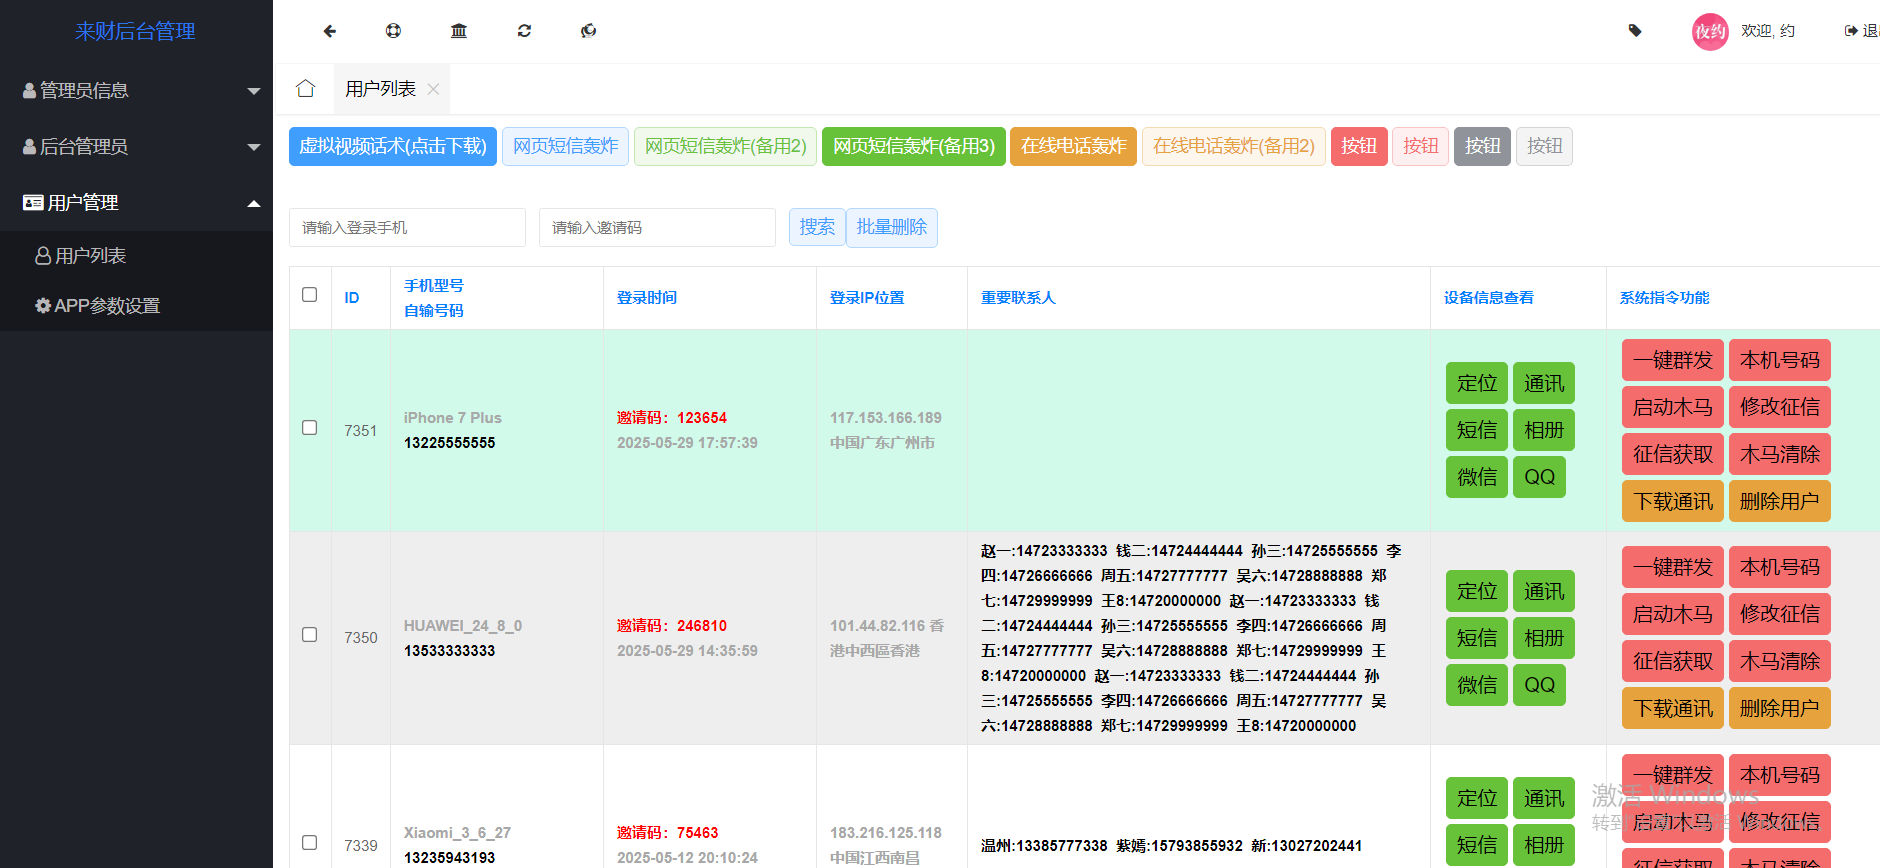Image resolution: width=1880 pixels, height=868 pixels.
Task: Click the ID column header
Action: pos(352,298)
